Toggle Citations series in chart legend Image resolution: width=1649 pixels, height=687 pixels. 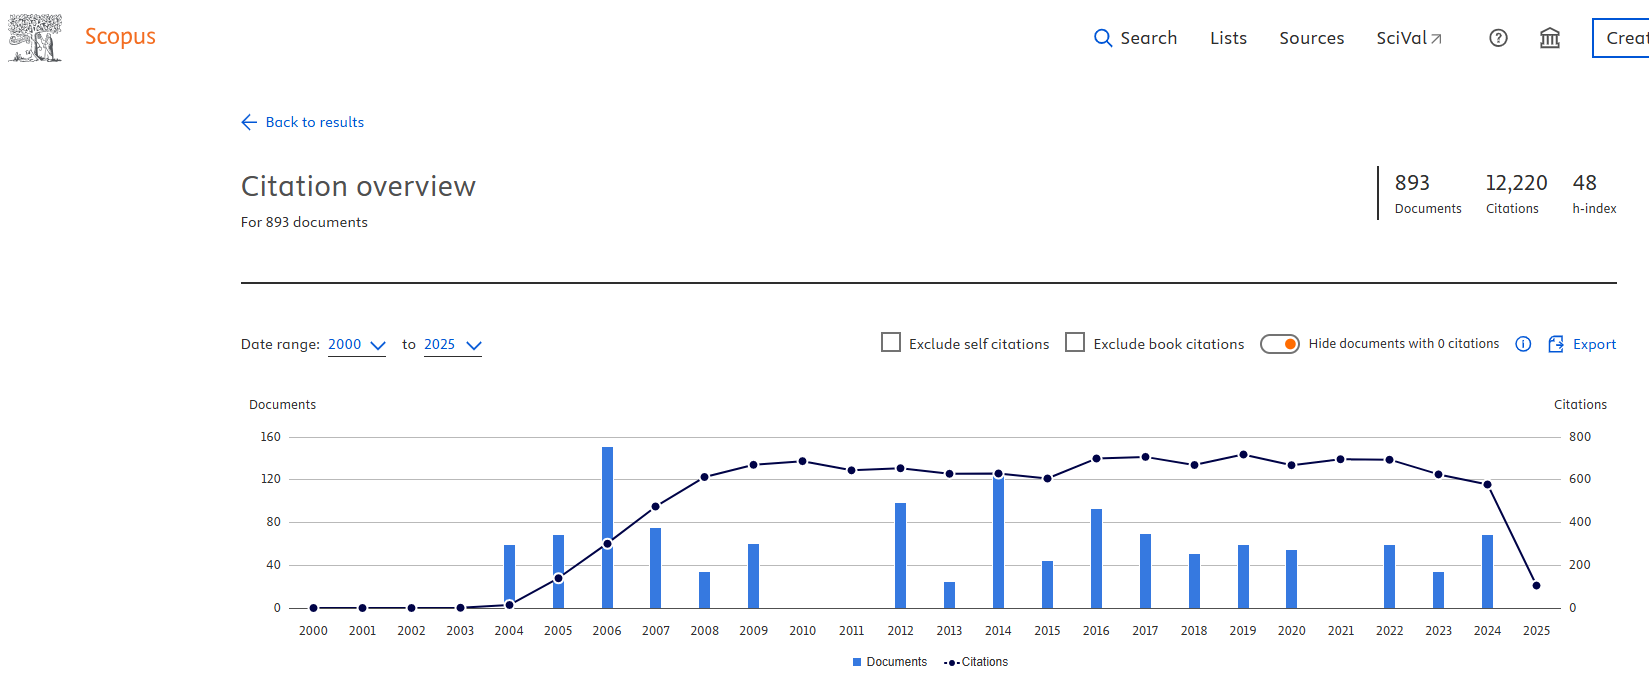click(x=977, y=662)
